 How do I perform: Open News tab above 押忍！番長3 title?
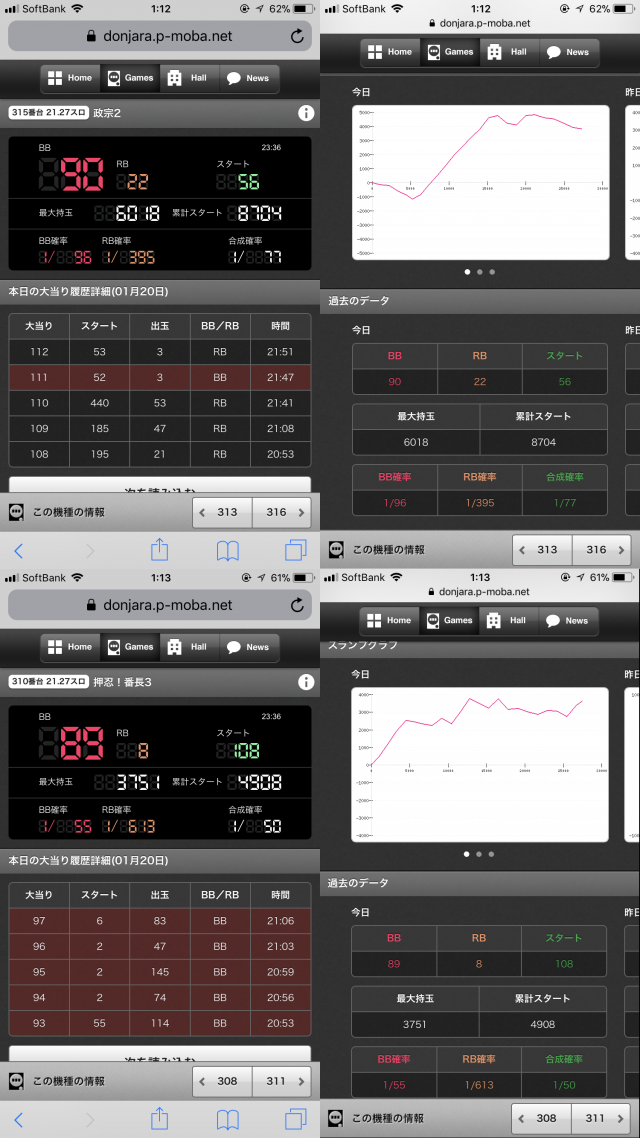[247, 647]
